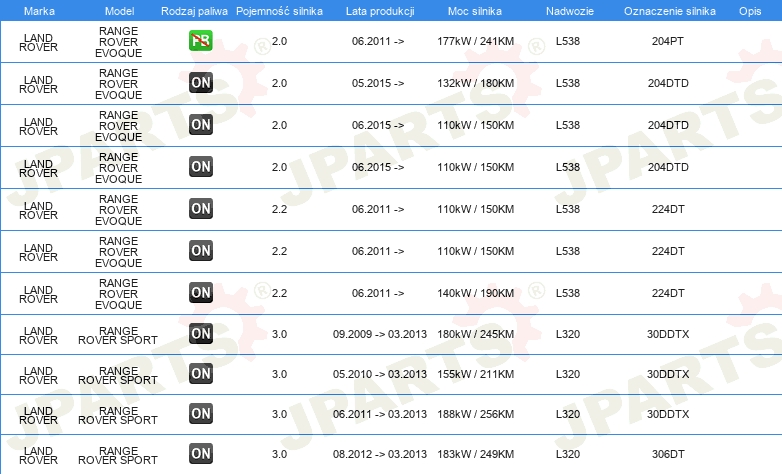Click the Marka column header

pyautogui.click(x=39, y=11)
